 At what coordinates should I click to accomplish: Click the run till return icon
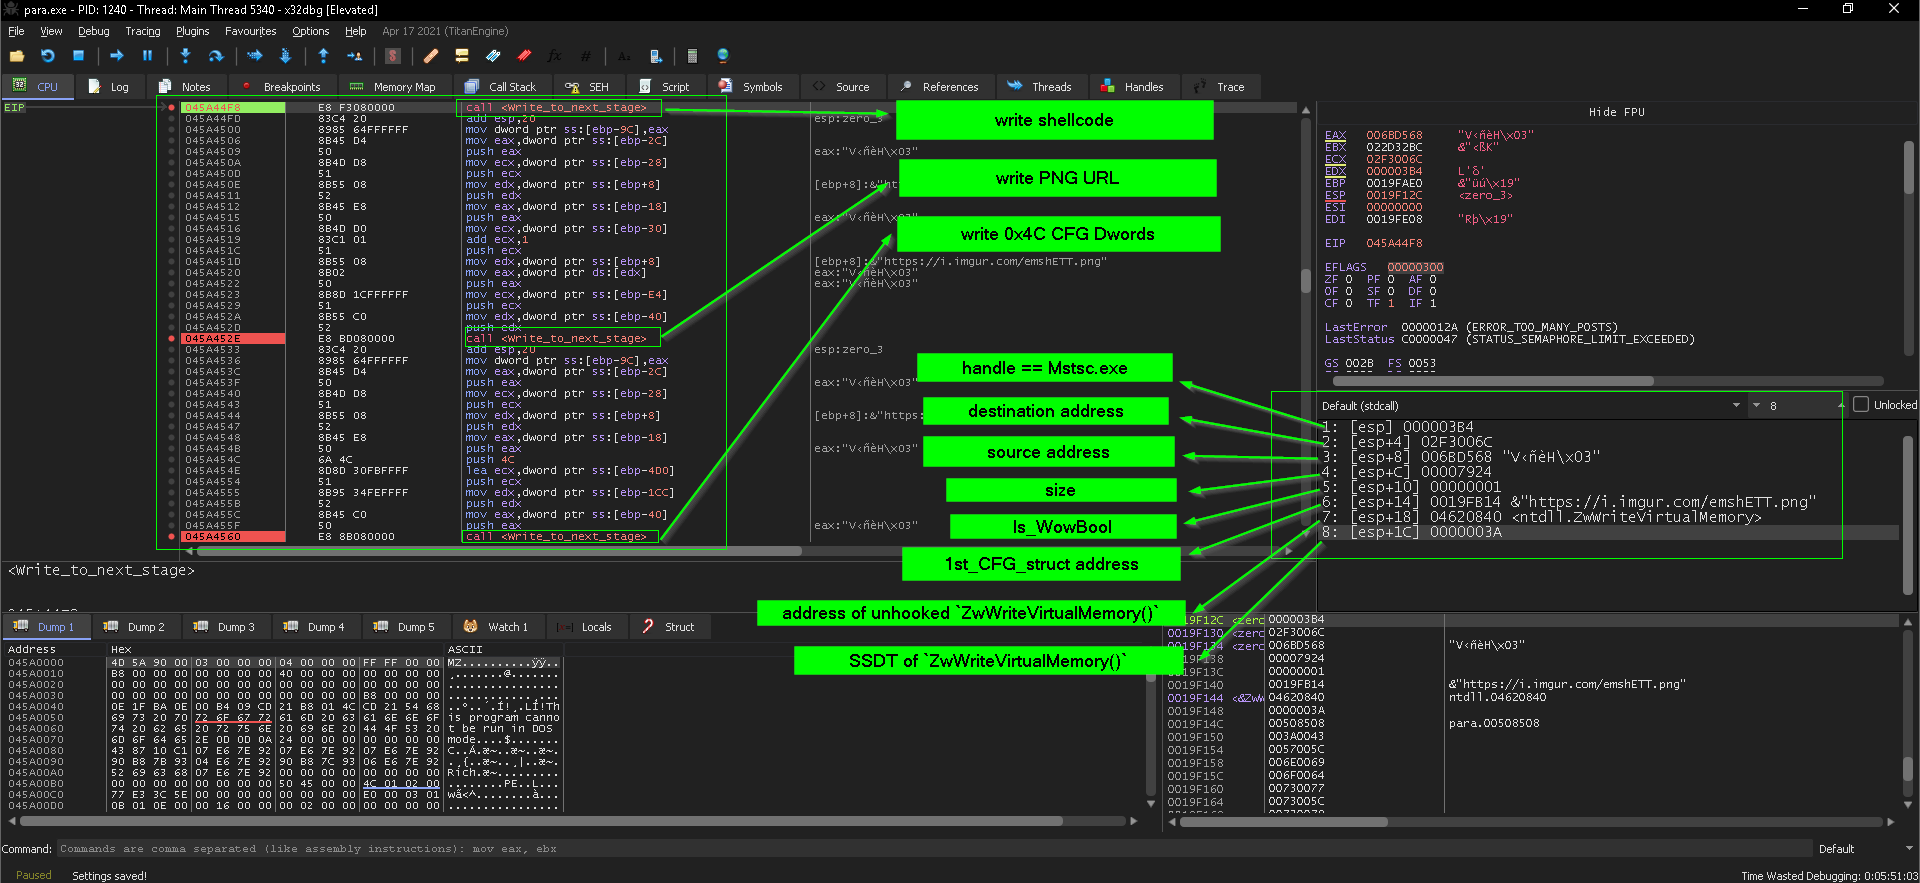[x=323, y=56]
